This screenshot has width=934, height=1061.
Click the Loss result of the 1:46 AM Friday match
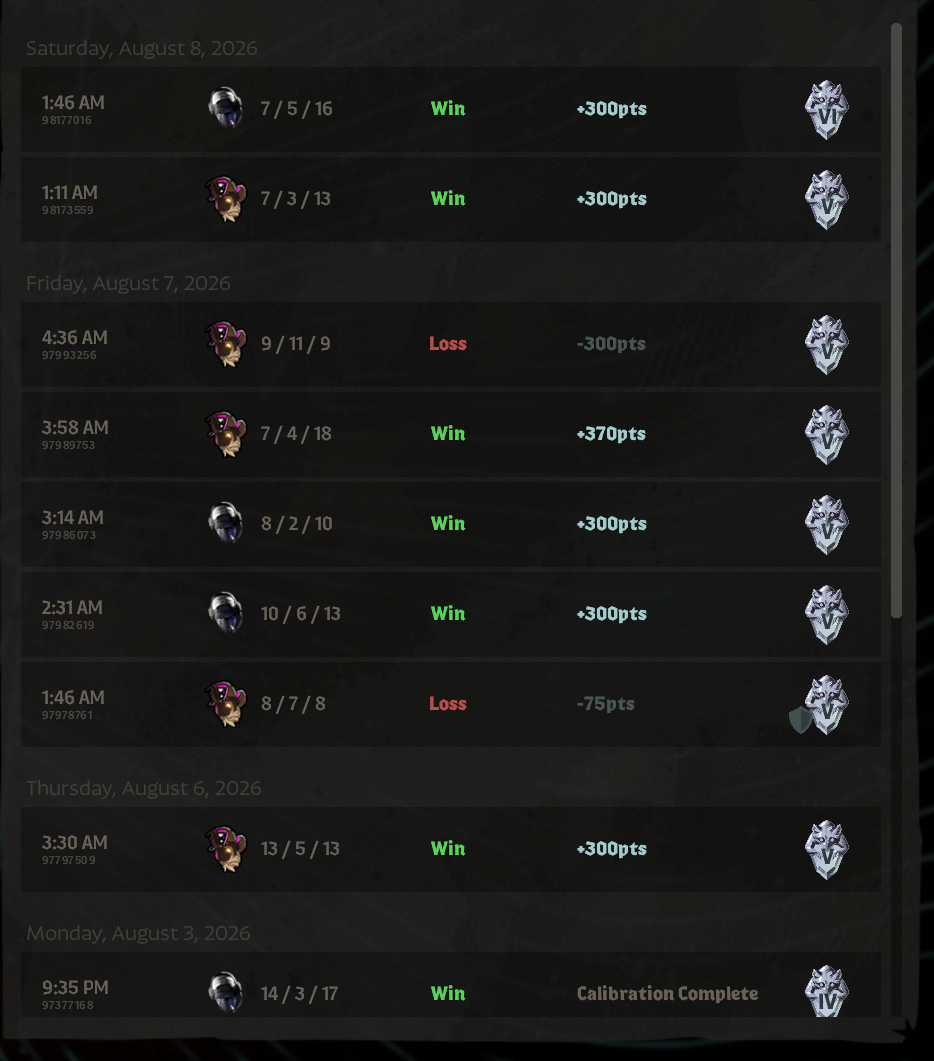click(447, 703)
